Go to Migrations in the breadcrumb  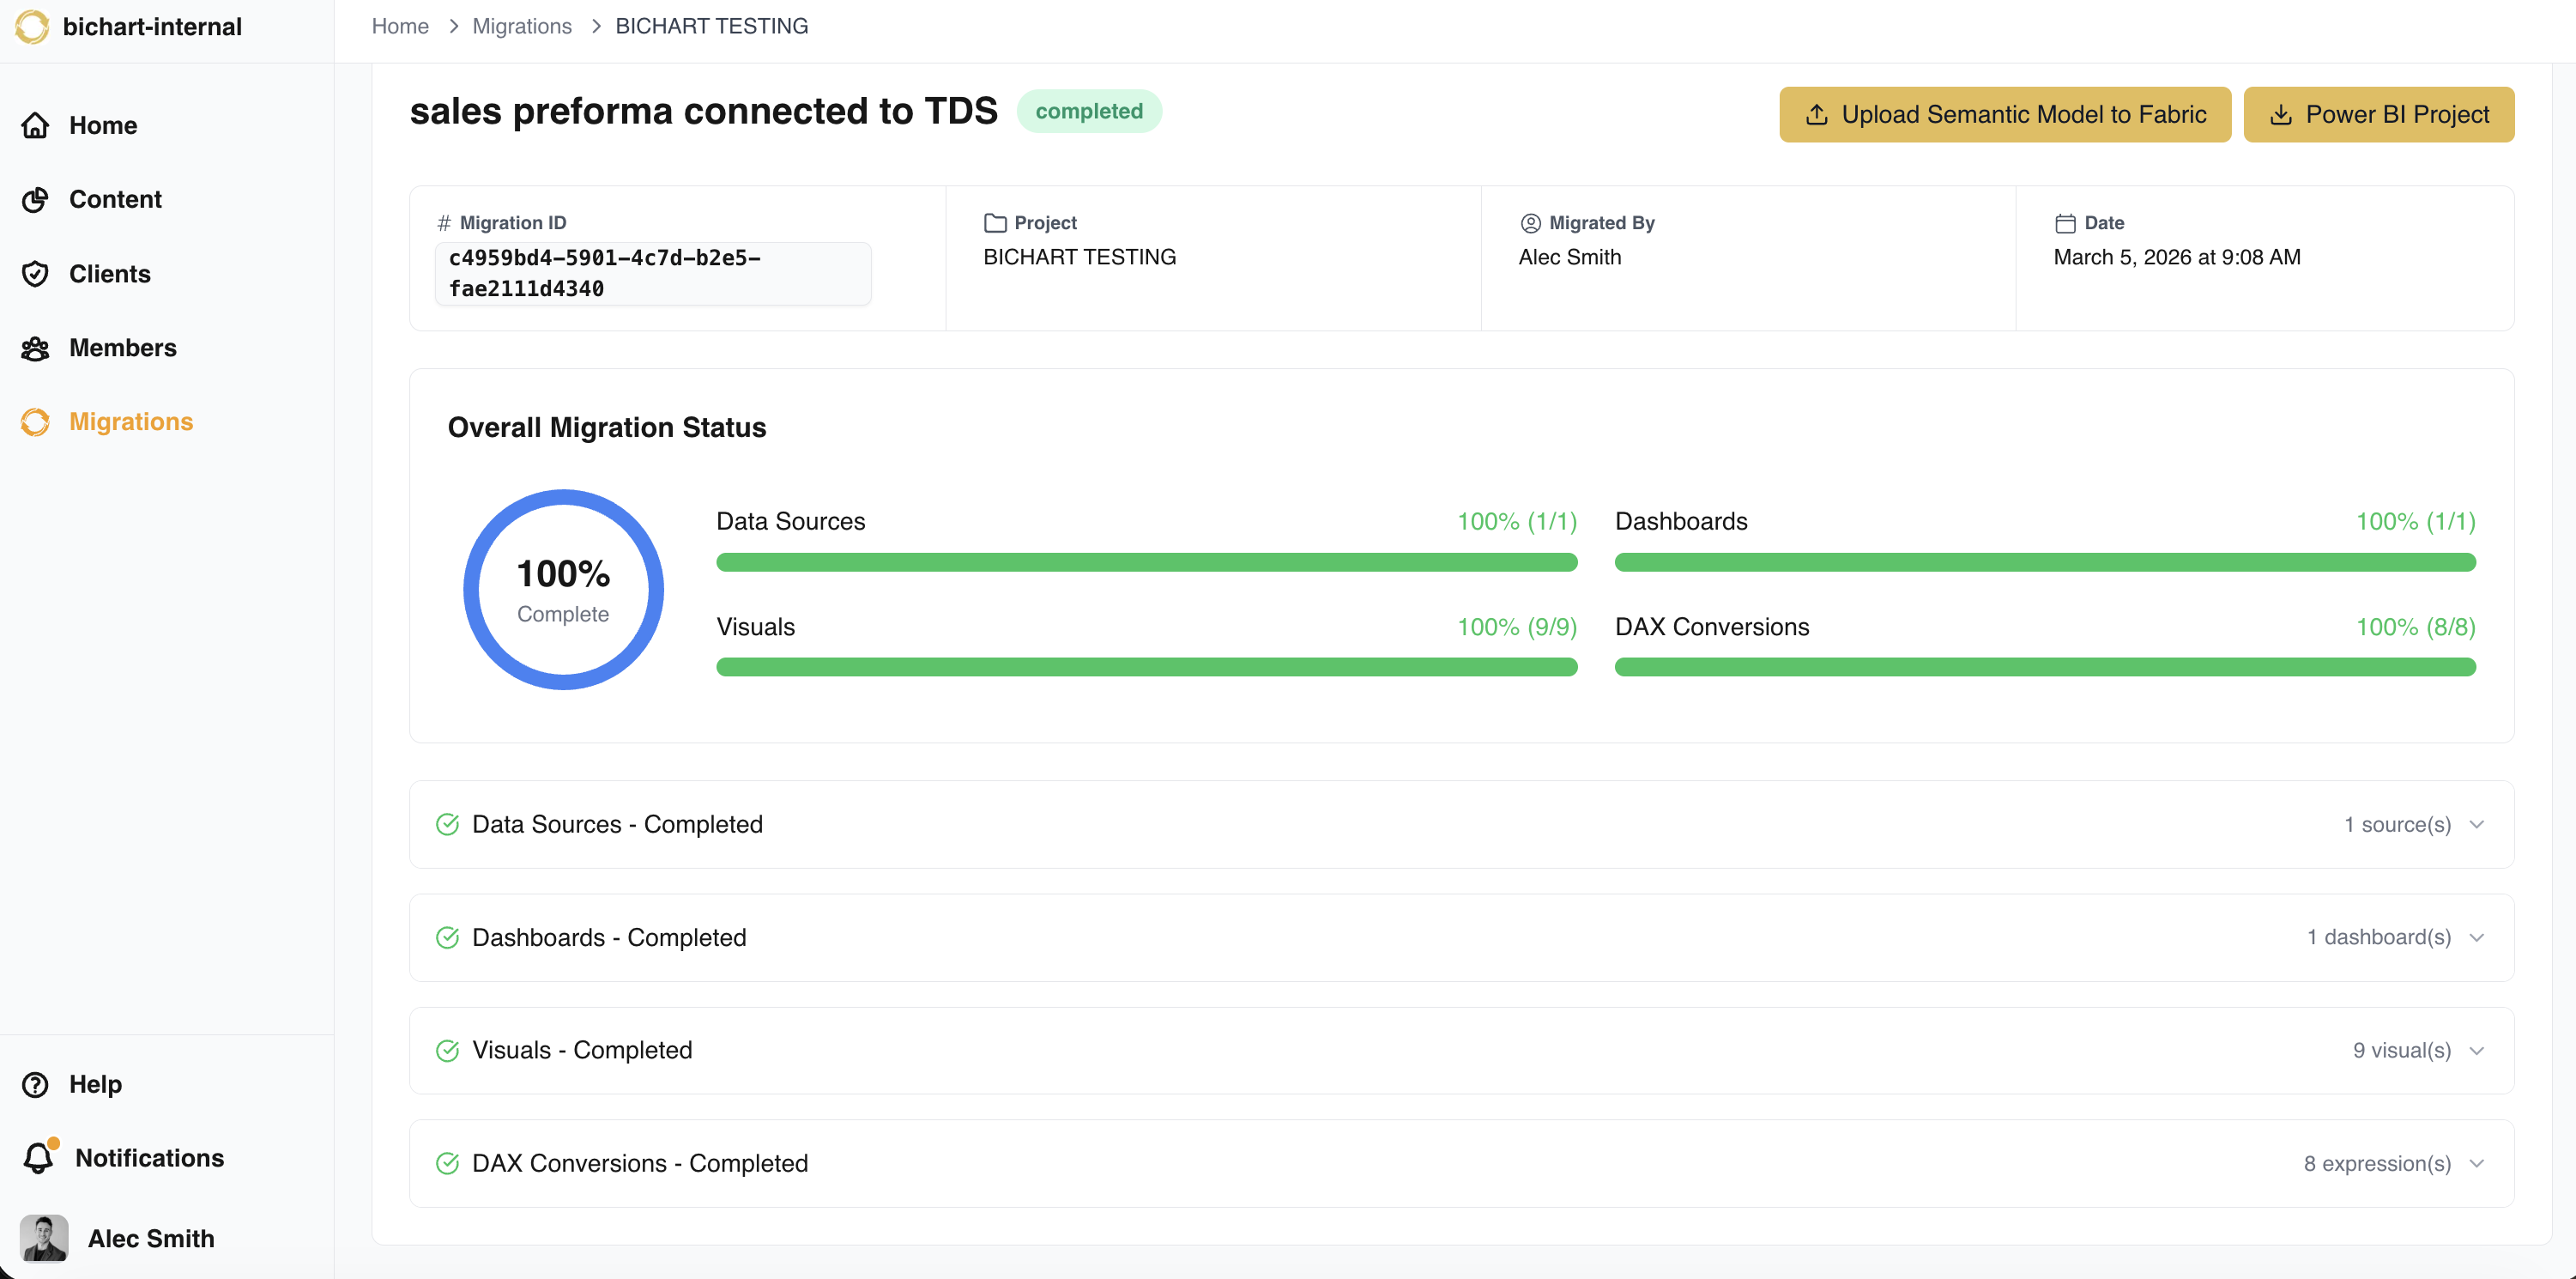coord(521,26)
